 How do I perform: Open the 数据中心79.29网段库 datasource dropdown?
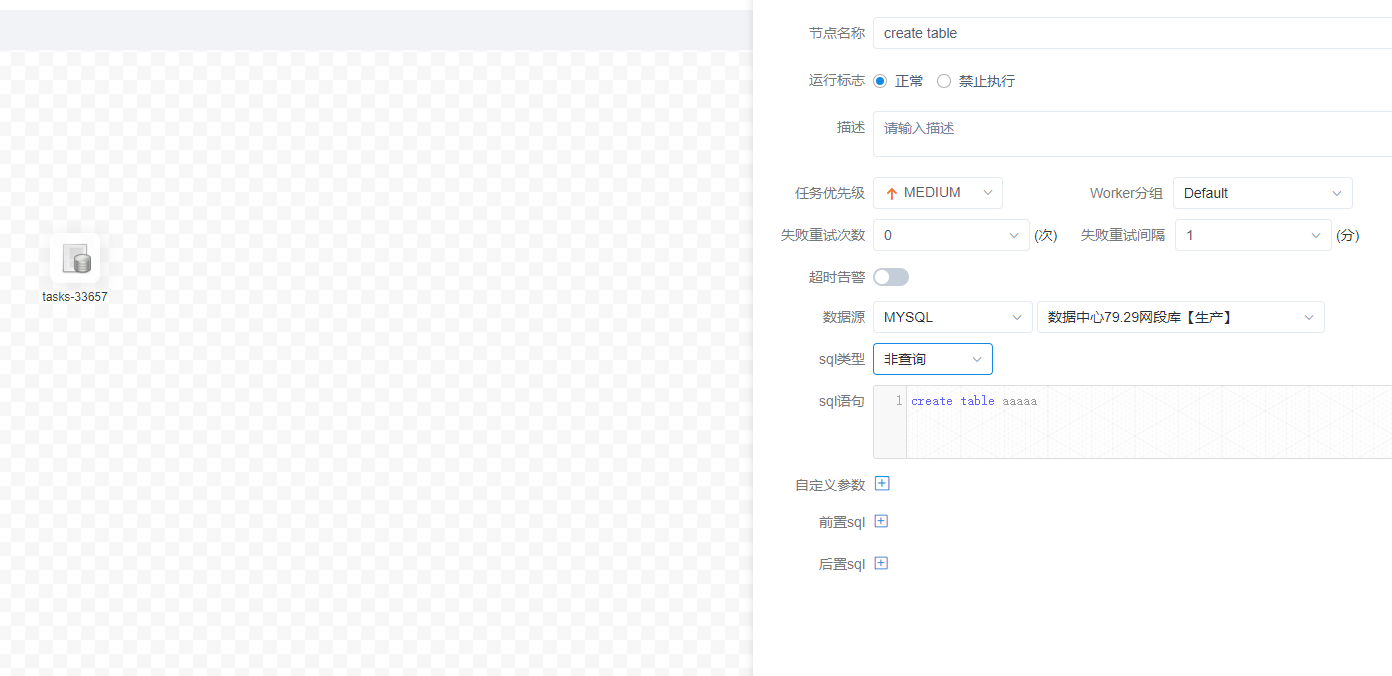tap(1181, 317)
